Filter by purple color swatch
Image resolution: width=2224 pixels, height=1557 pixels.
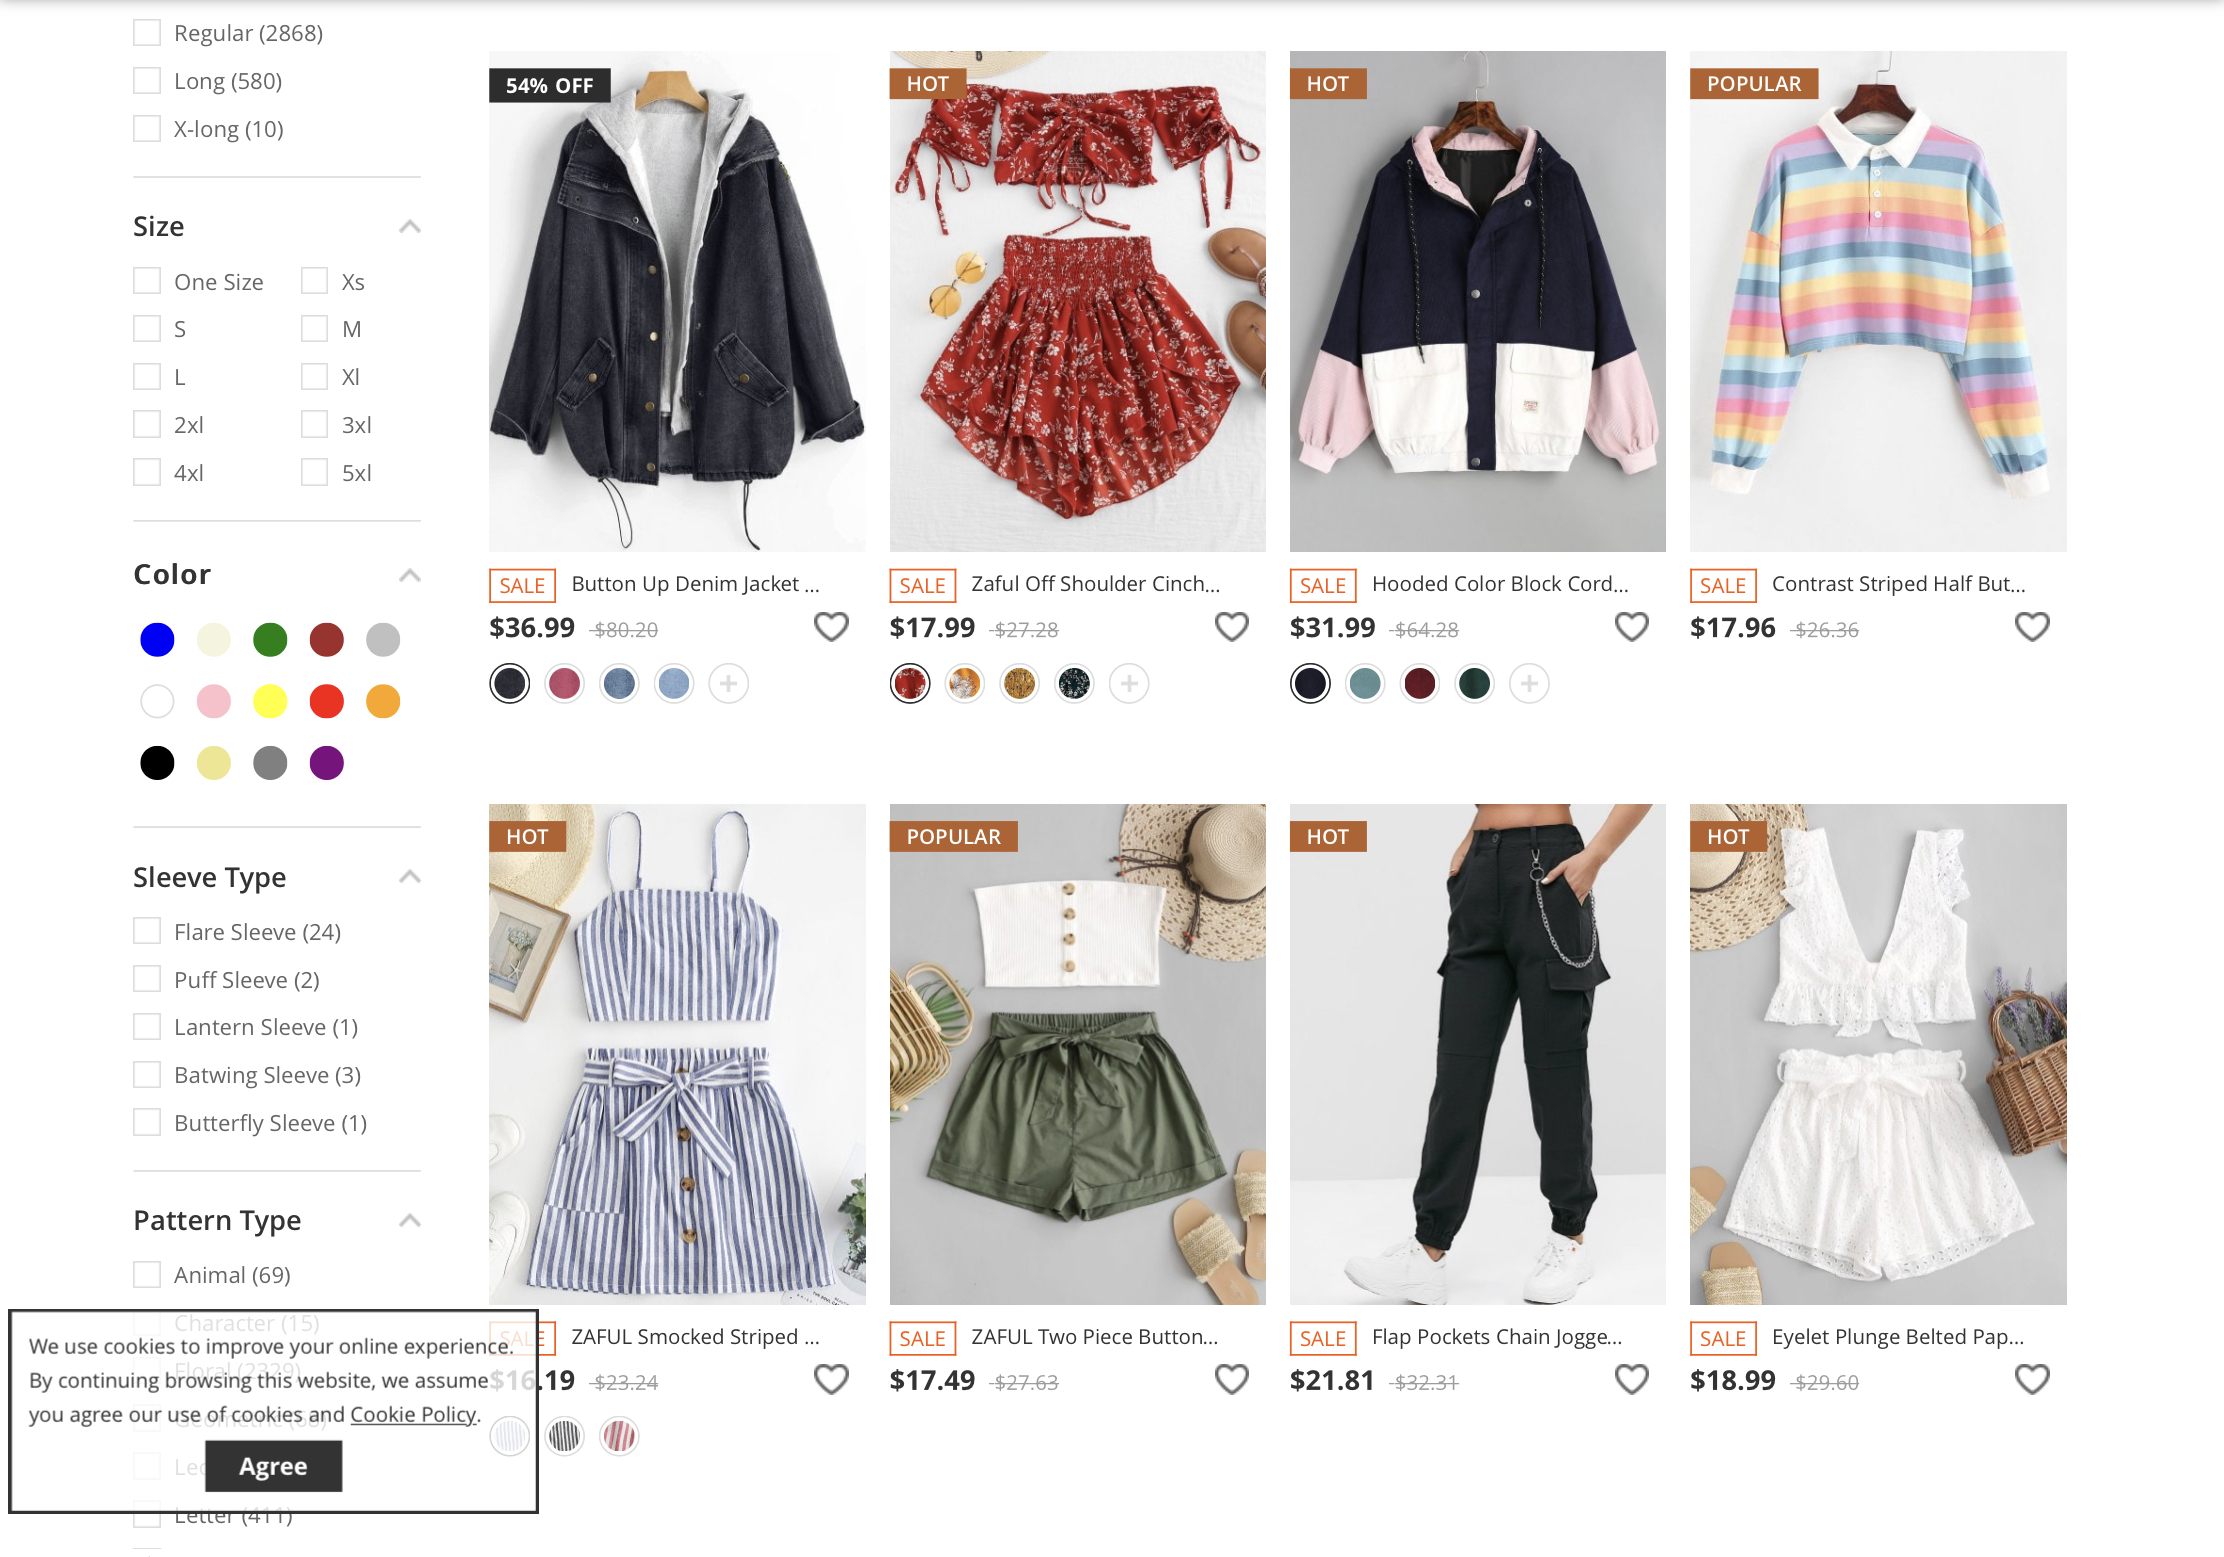(327, 763)
